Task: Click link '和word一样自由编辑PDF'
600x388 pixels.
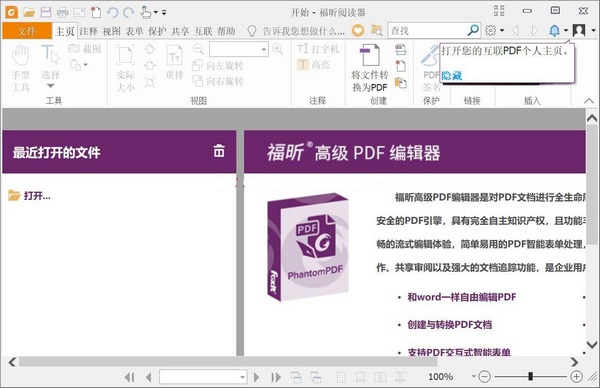Action: tap(461, 297)
